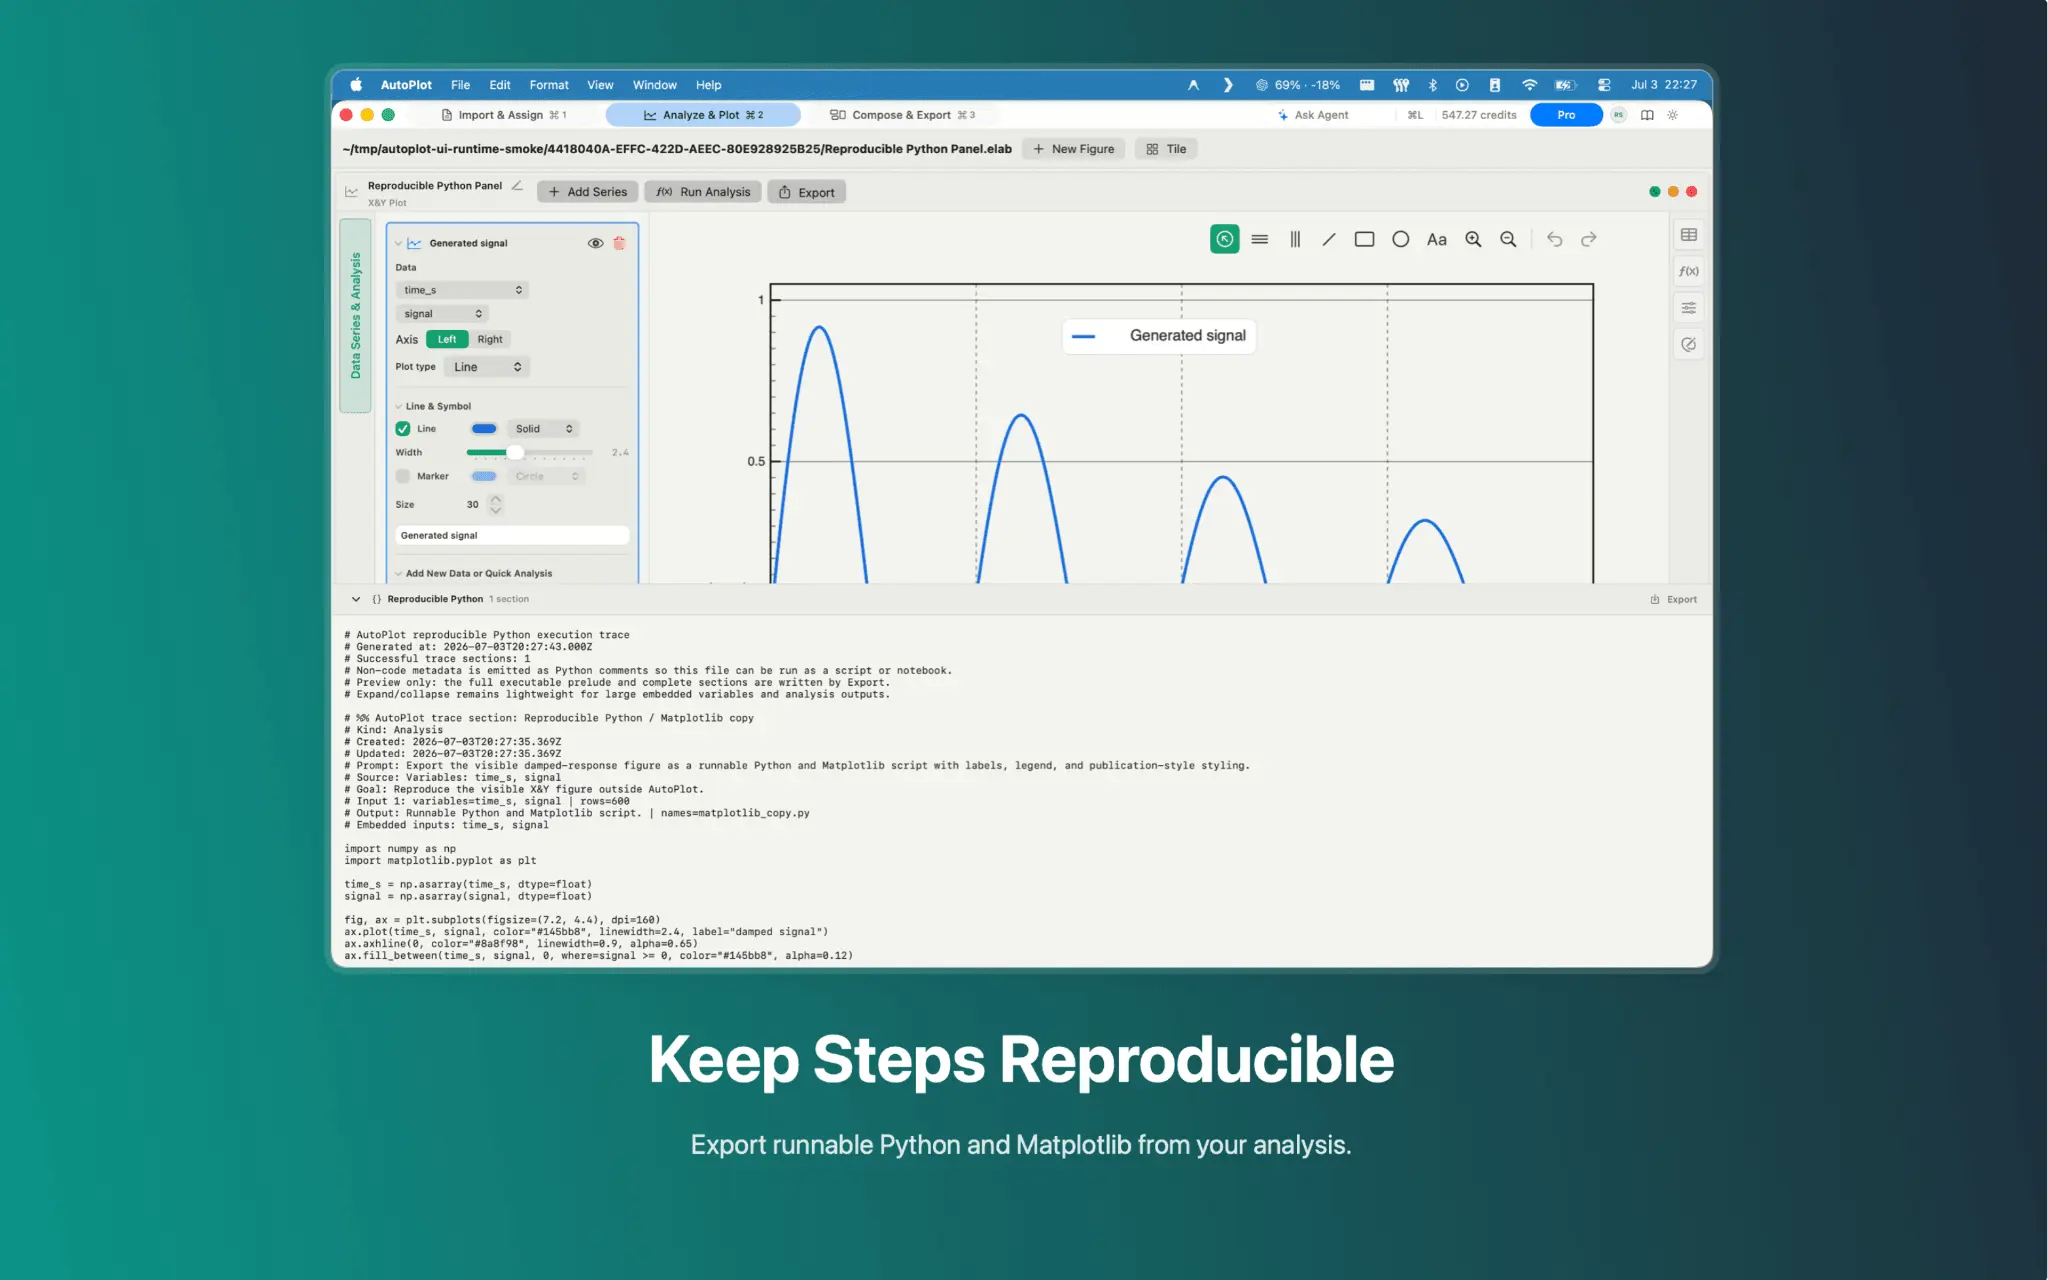Click the zoom in magnifier
The image size is (2048, 1280).
(x=1473, y=239)
